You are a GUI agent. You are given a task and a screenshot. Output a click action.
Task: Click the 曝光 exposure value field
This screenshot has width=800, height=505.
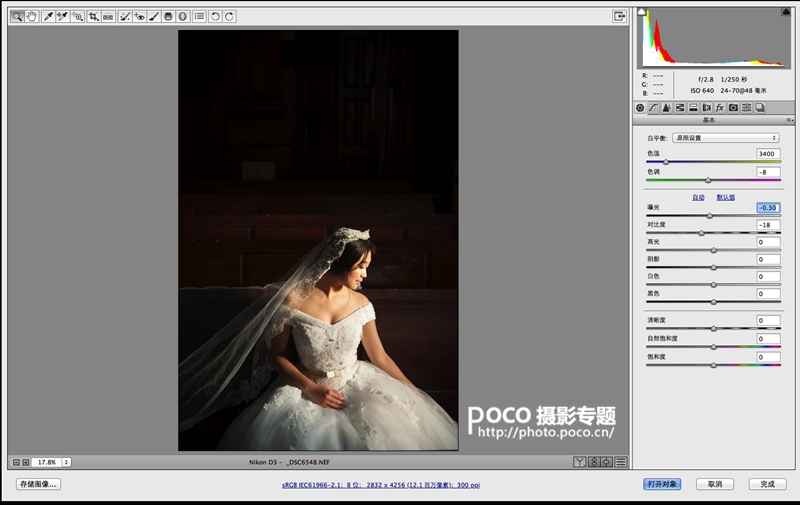pyautogui.click(x=768, y=208)
